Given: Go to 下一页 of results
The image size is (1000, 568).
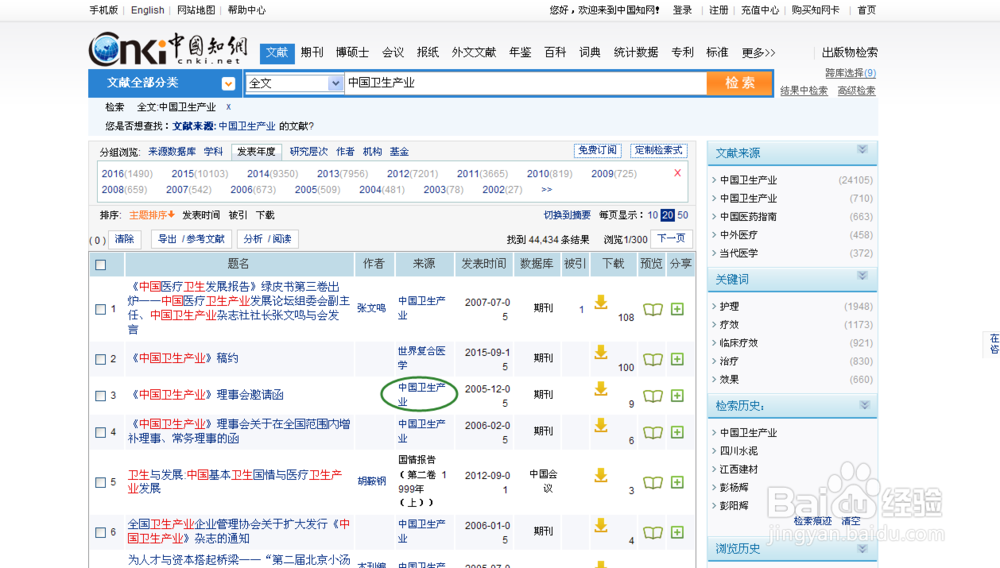Looking at the screenshot, I should (x=671, y=238).
